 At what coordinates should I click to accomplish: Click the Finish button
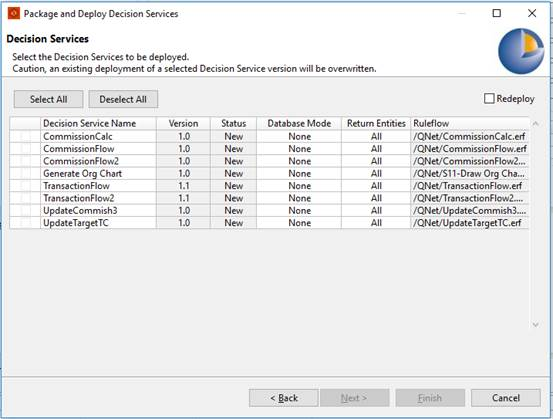[430, 398]
